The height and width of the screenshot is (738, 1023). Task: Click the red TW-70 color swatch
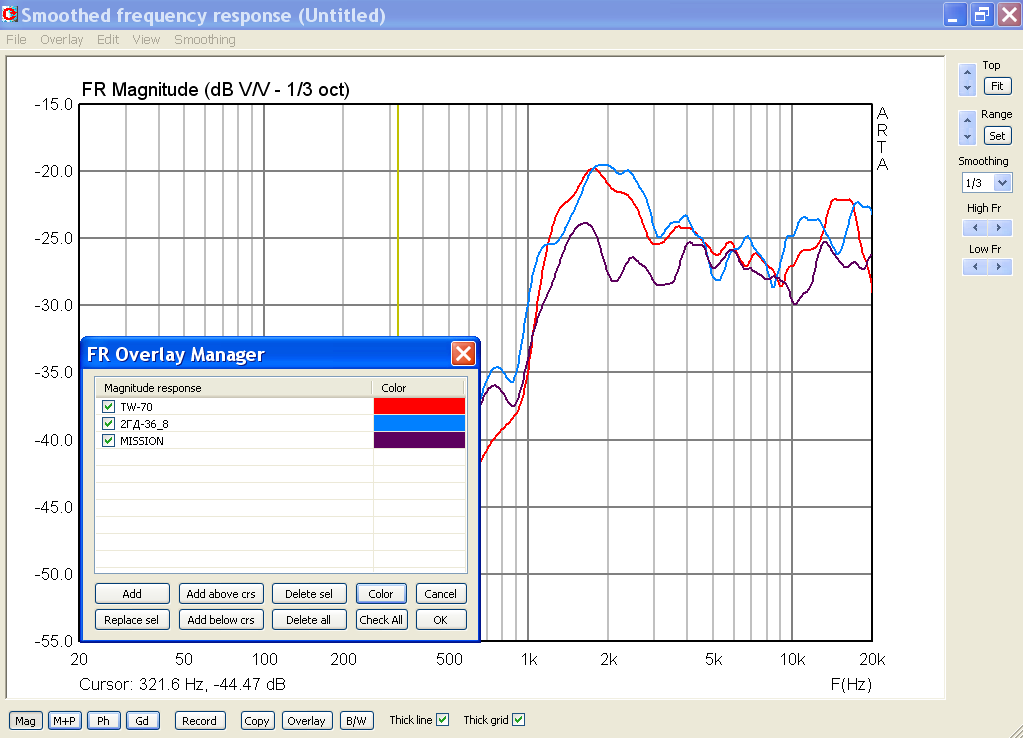(420, 406)
